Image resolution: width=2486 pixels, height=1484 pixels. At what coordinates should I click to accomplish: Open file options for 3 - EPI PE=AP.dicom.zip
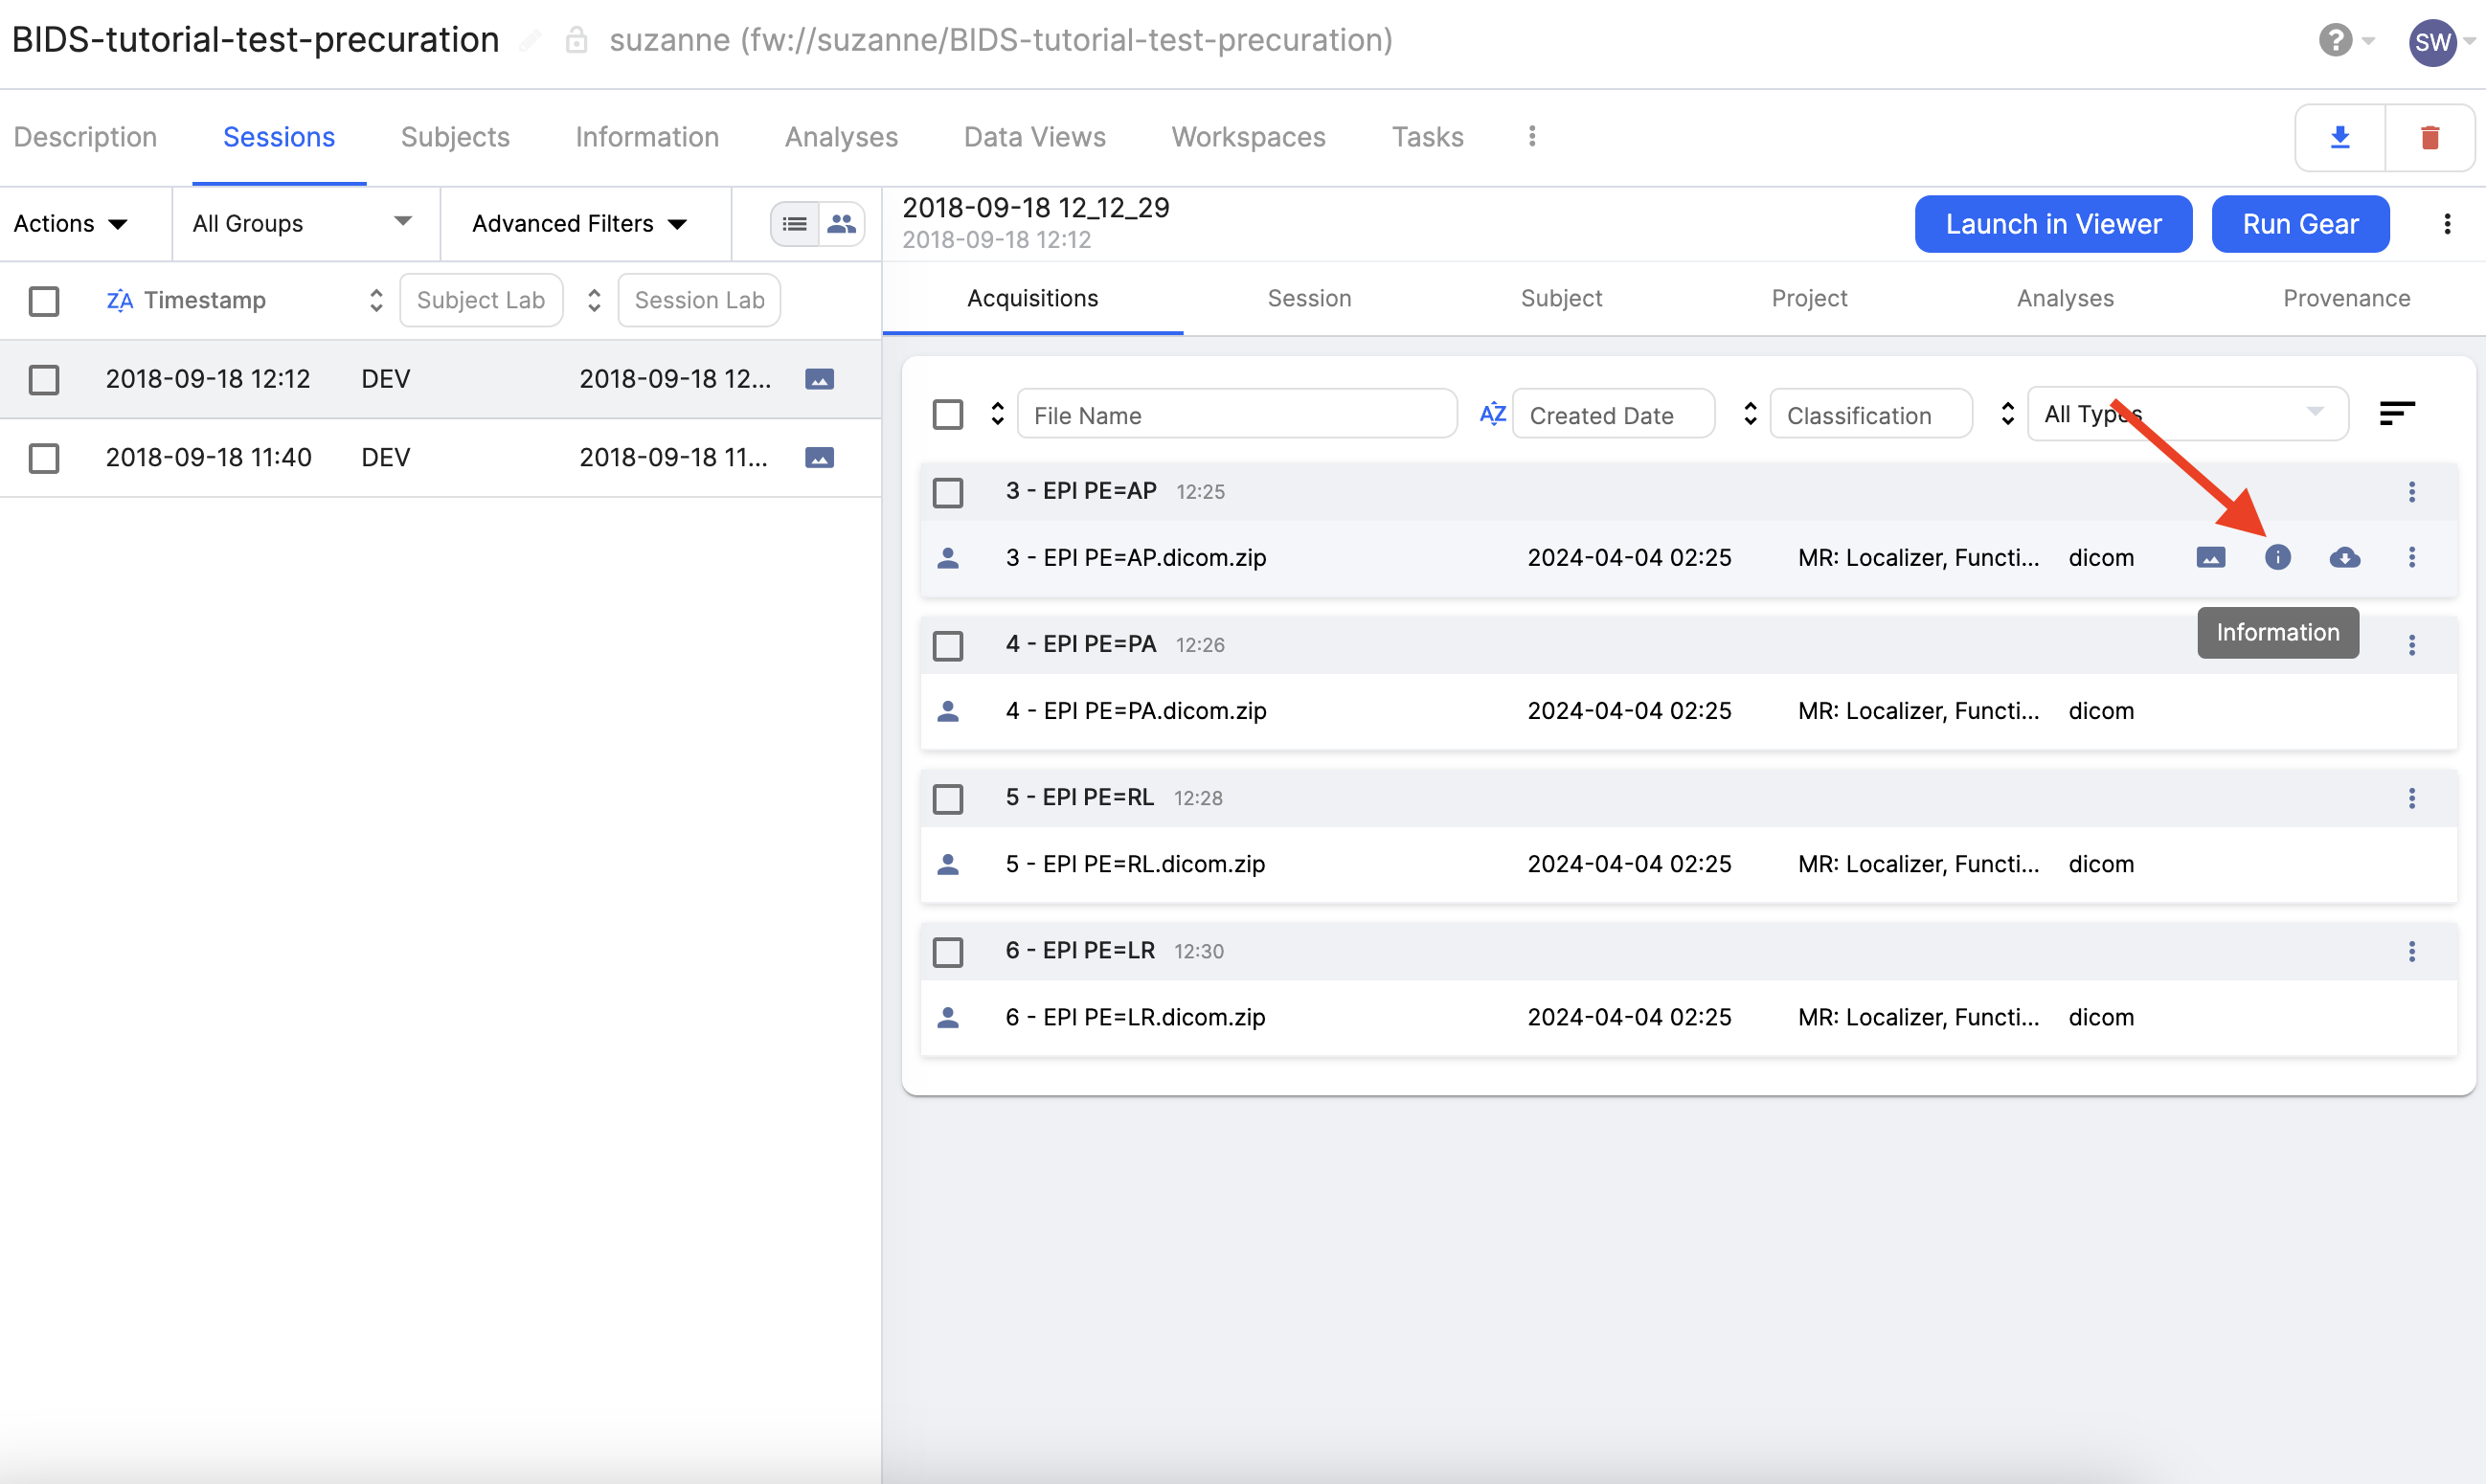click(2411, 558)
